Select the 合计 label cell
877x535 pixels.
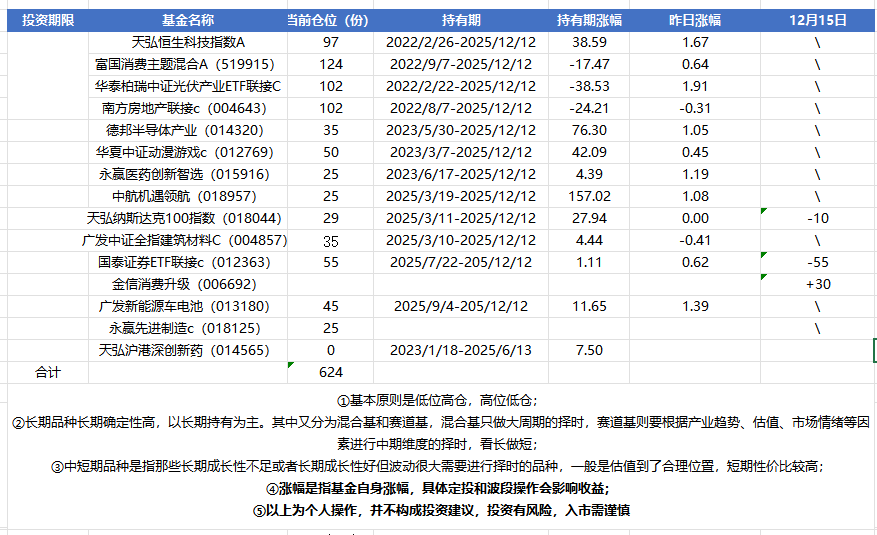(48, 372)
